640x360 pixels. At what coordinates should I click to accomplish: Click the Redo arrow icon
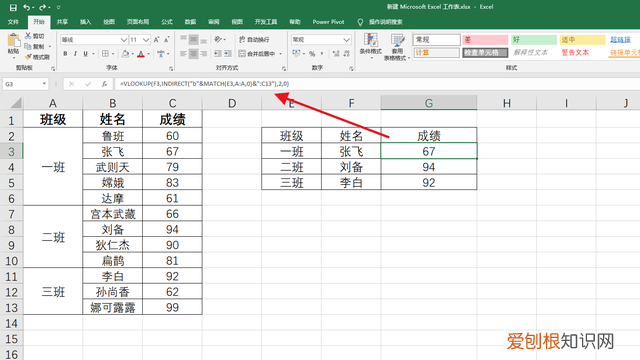click(42, 7)
